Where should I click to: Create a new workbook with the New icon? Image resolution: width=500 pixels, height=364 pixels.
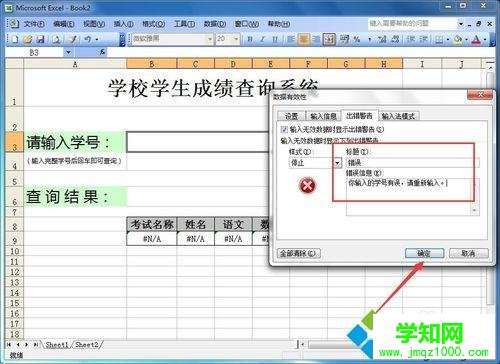(15, 40)
